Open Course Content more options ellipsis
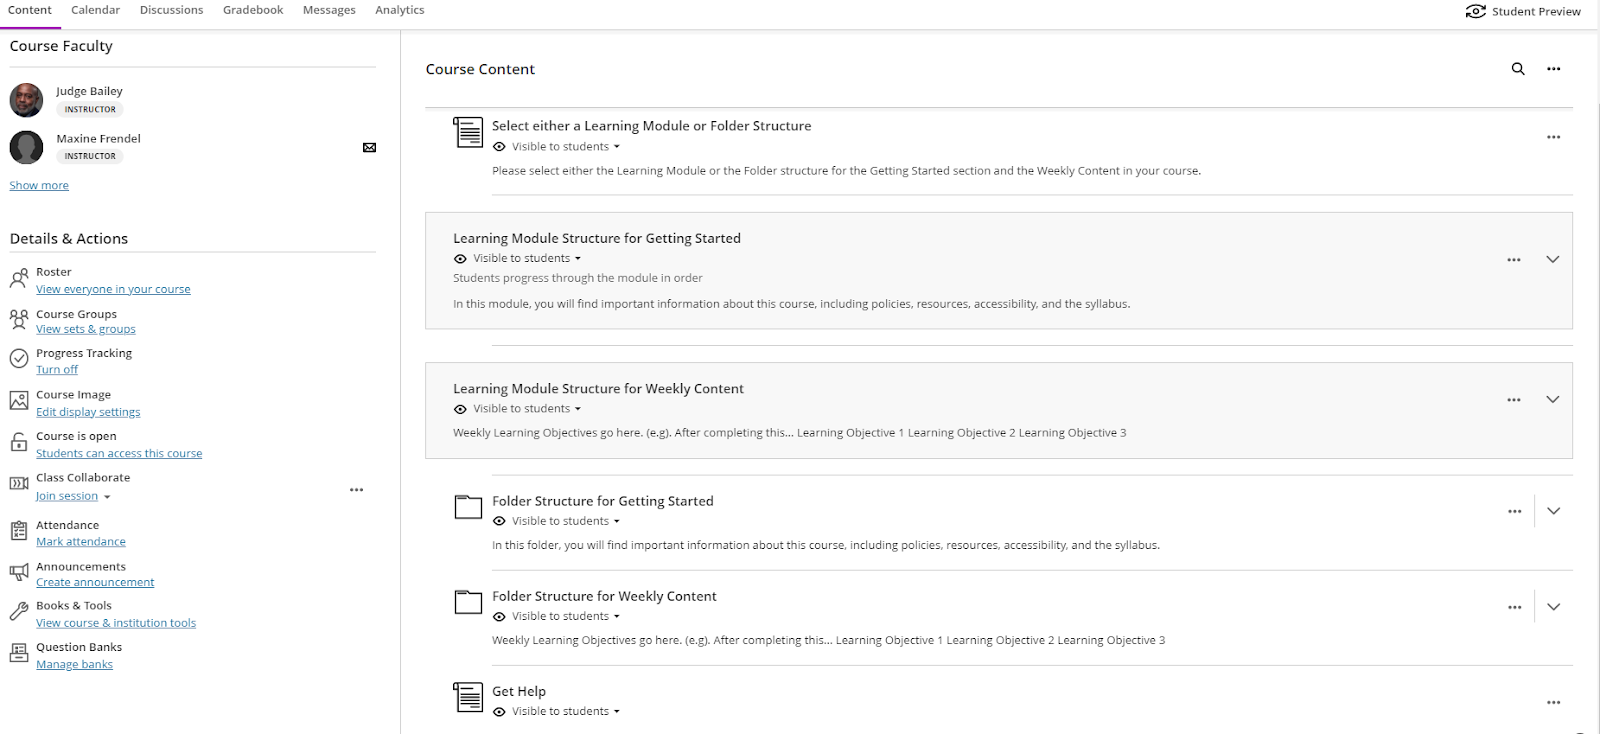 tap(1553, 69)
